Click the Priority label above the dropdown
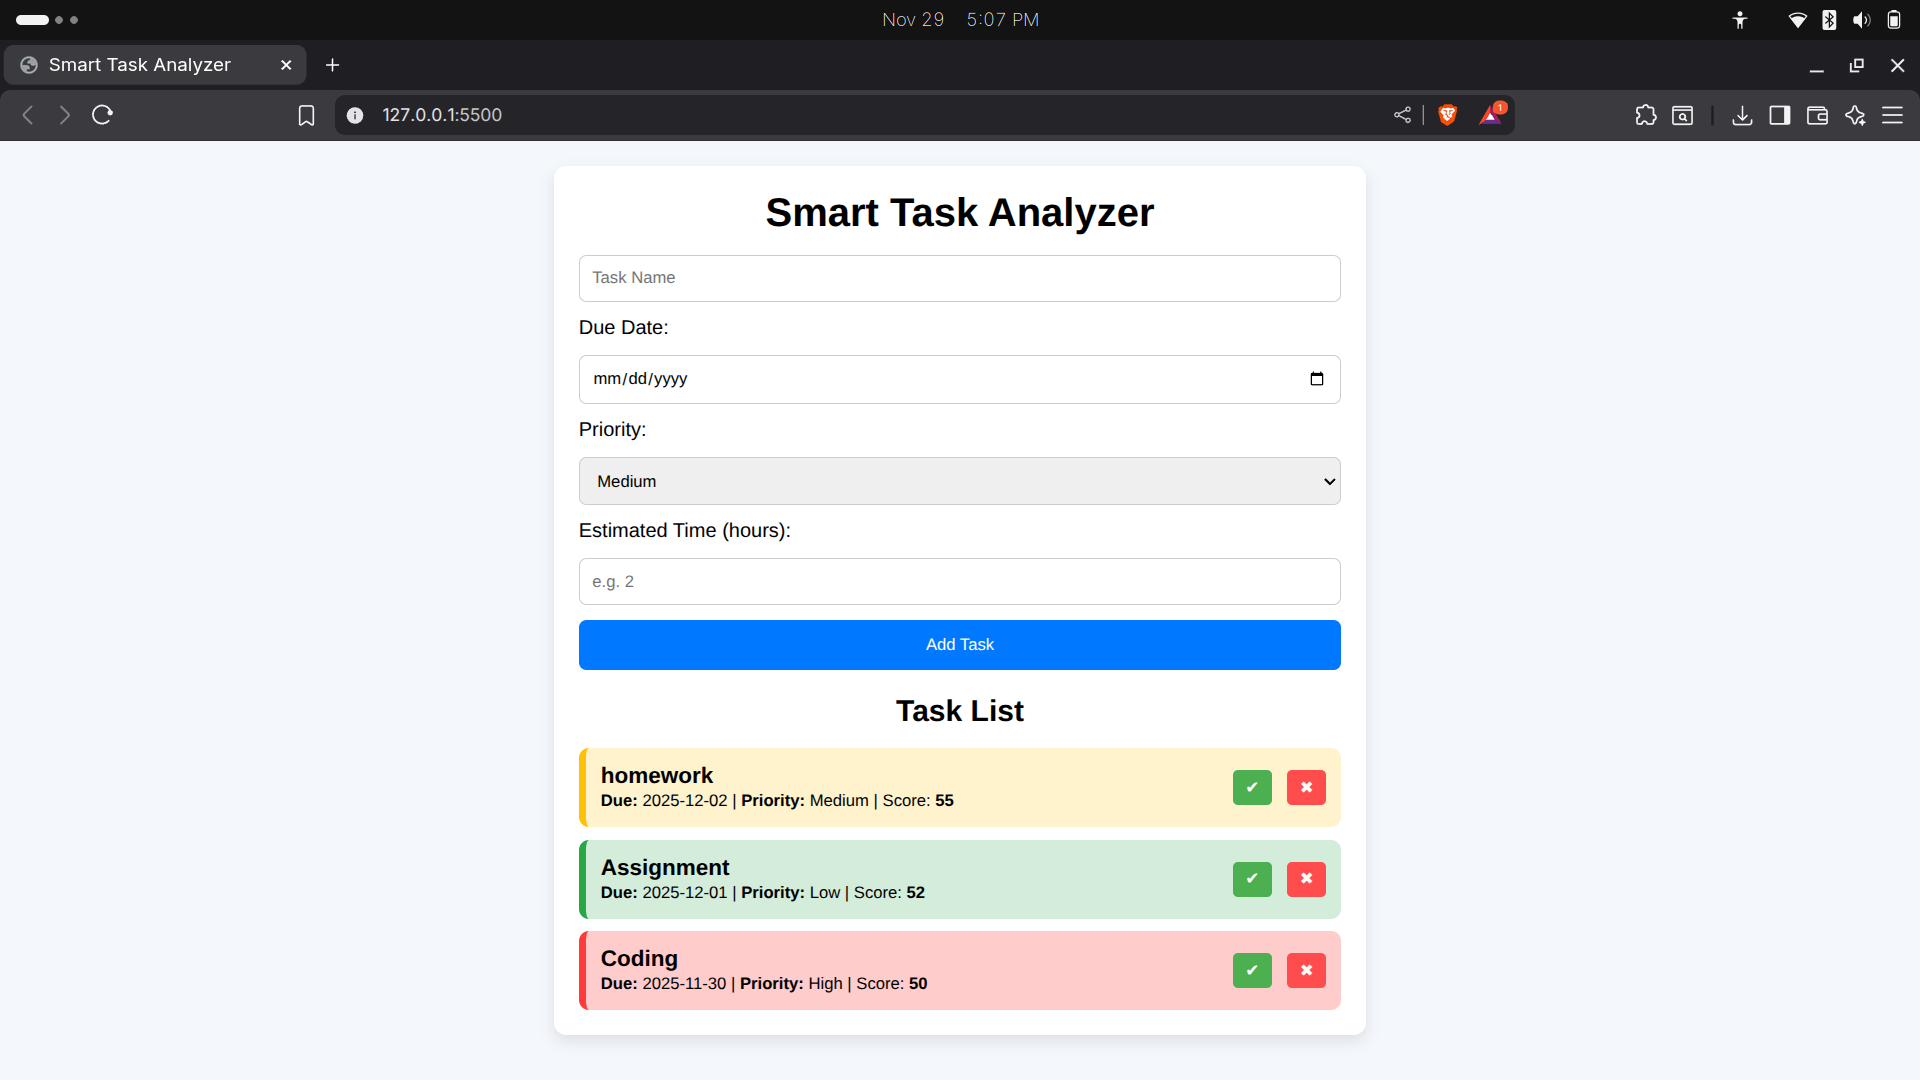Image resolution: width=1920 pixels, height=1080 pixels. tap(612, 430)
